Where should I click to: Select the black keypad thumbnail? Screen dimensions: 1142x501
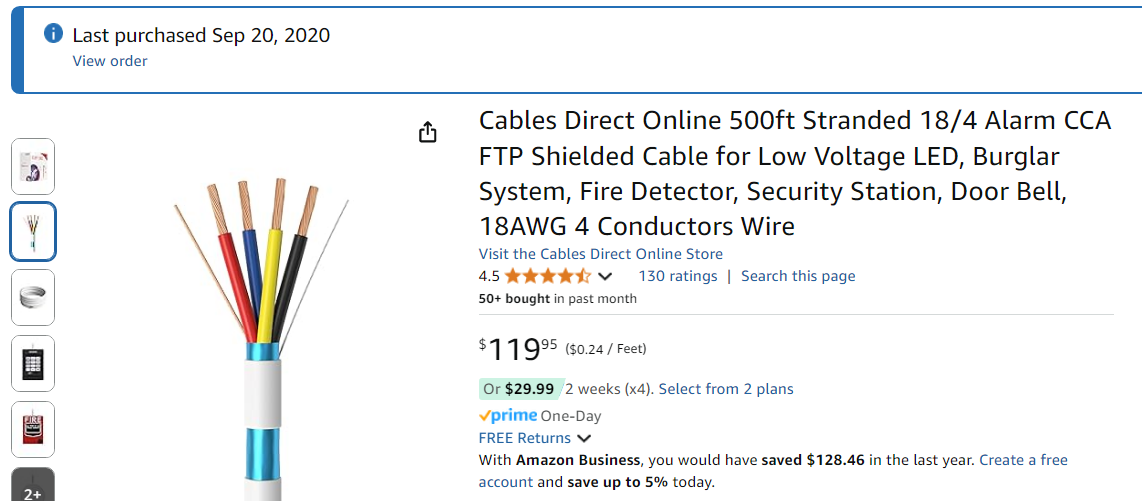[33, 363]
